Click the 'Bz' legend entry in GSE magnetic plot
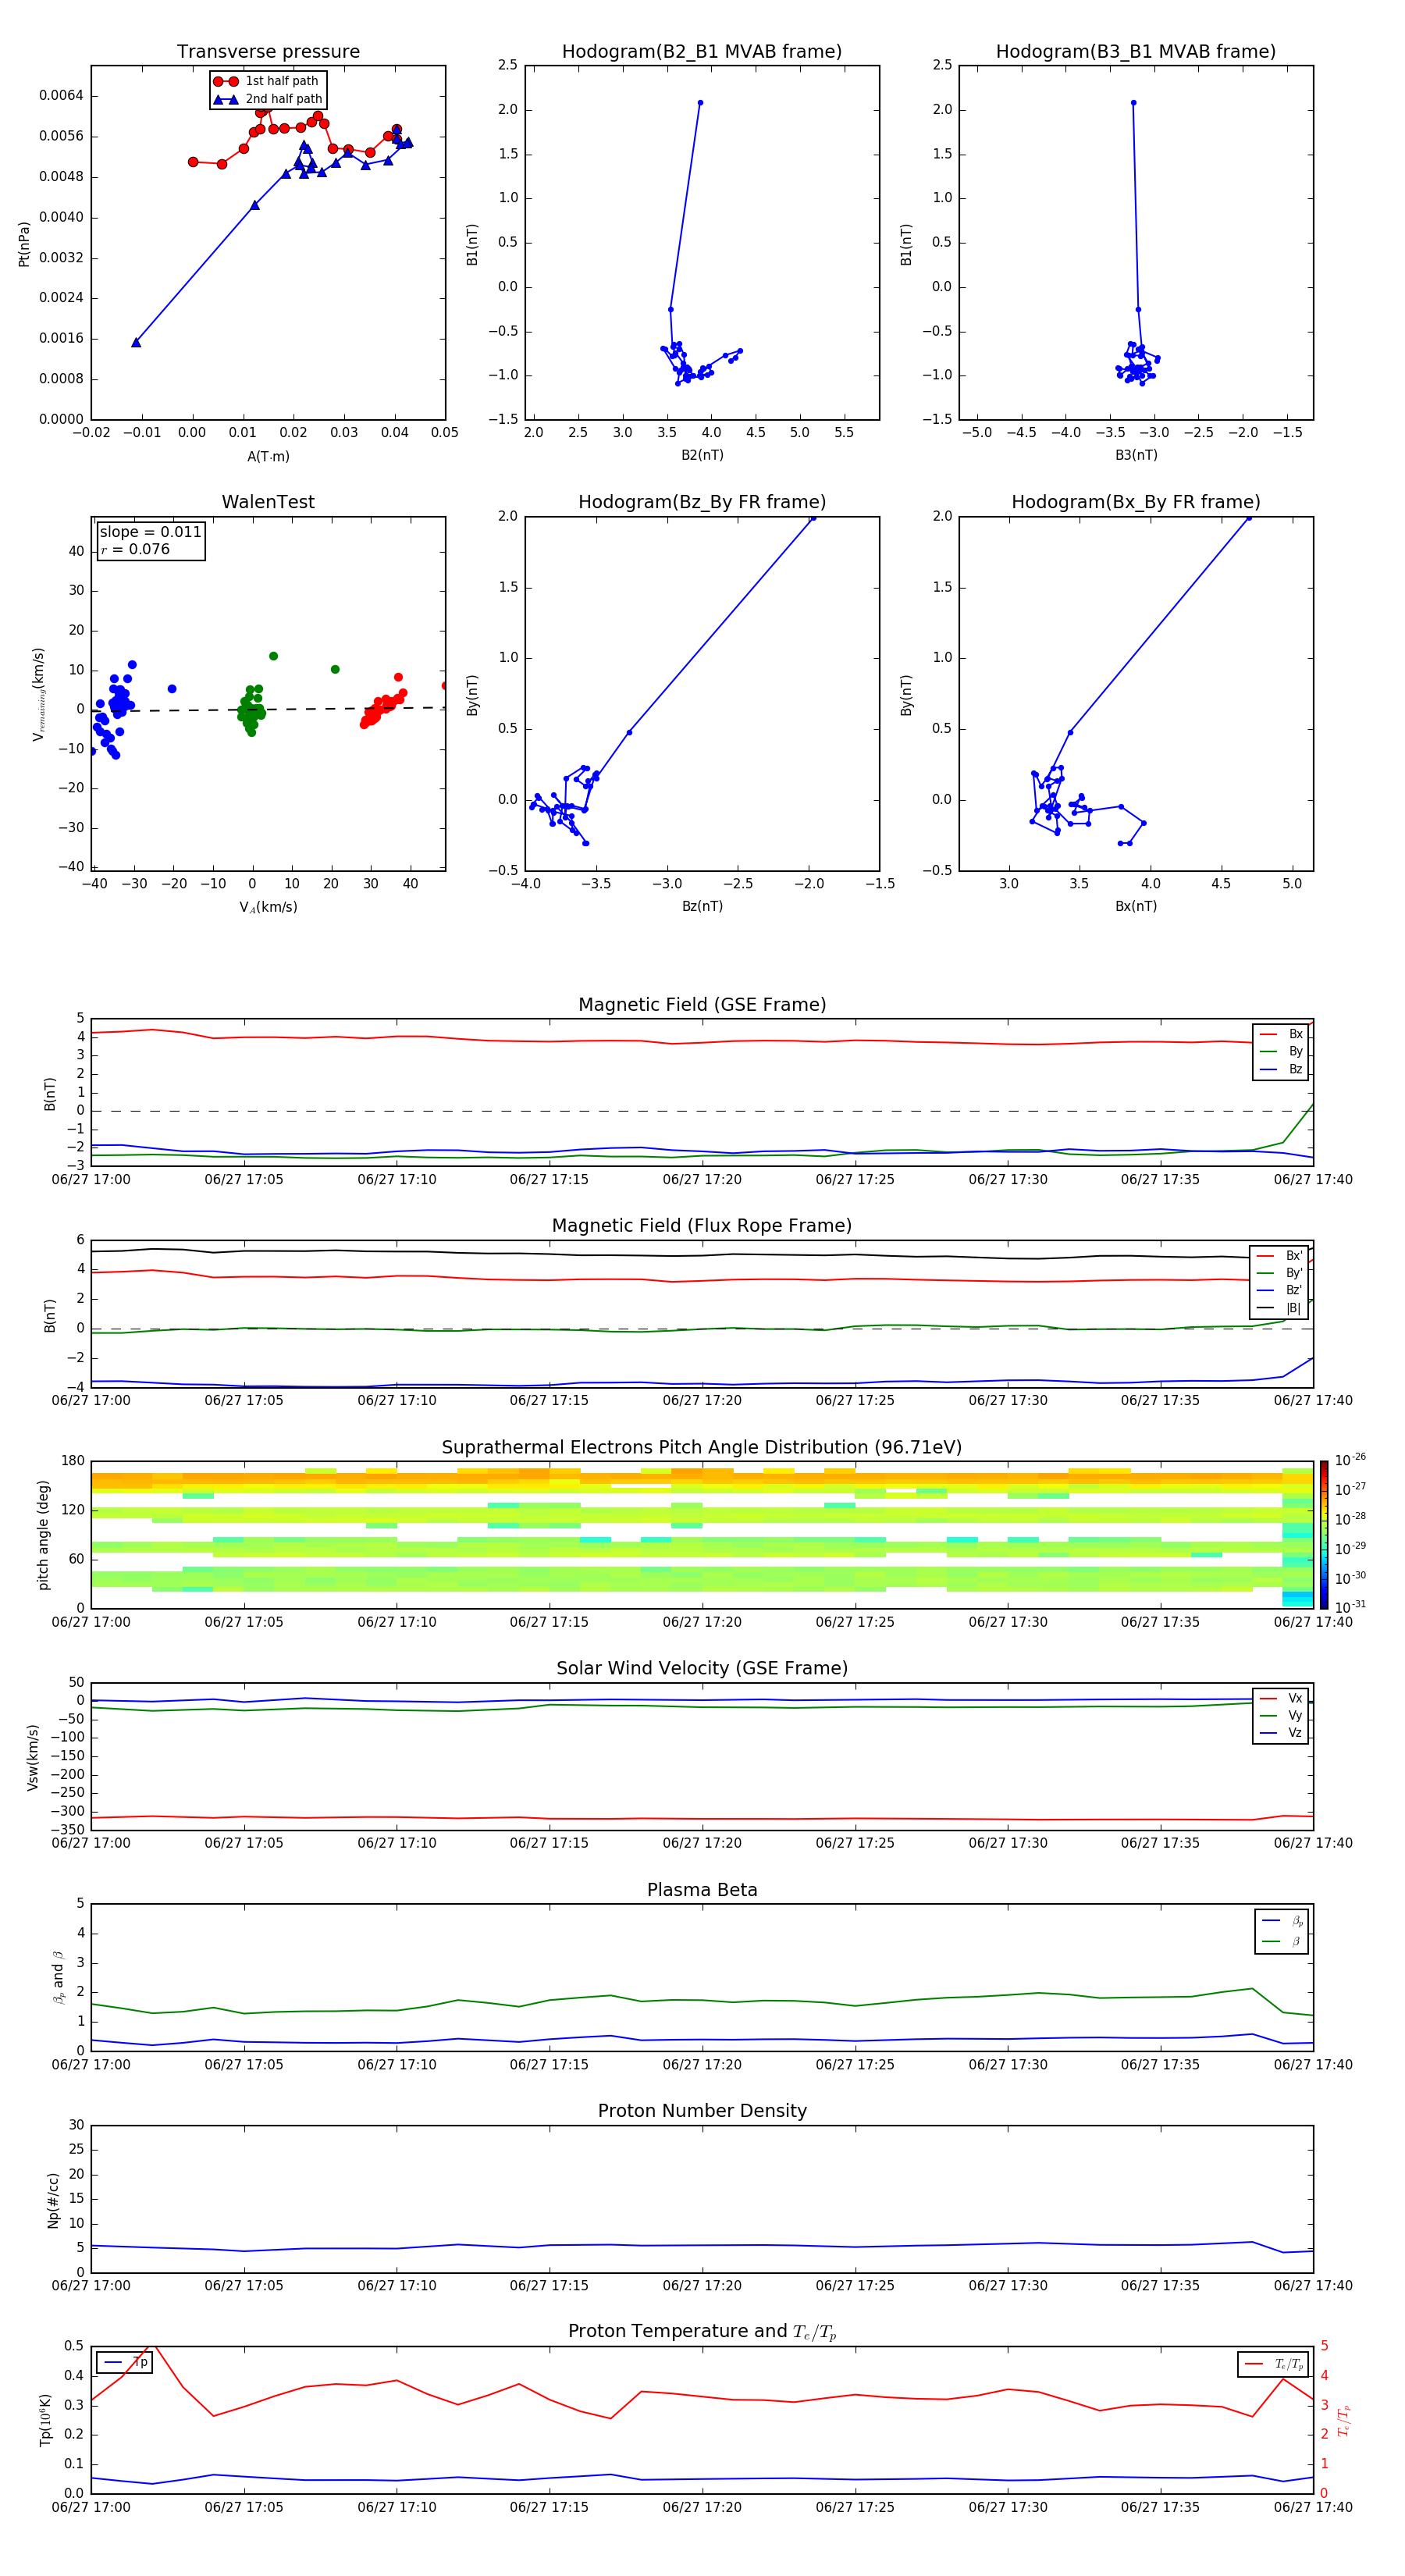The height and width of the screenshot is (2576, 1405). [1281, 1069]
